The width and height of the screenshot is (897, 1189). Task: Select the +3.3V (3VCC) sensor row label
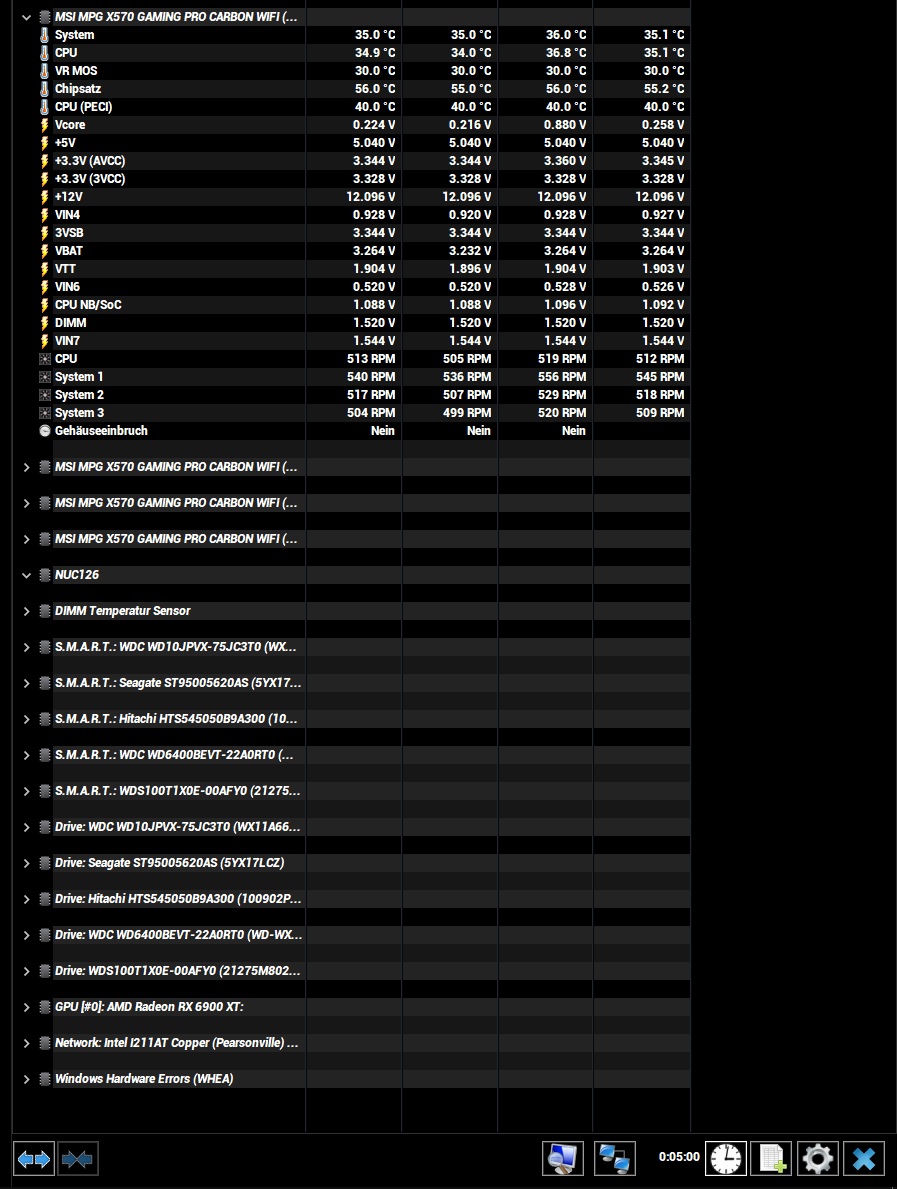tap(89, 179)
